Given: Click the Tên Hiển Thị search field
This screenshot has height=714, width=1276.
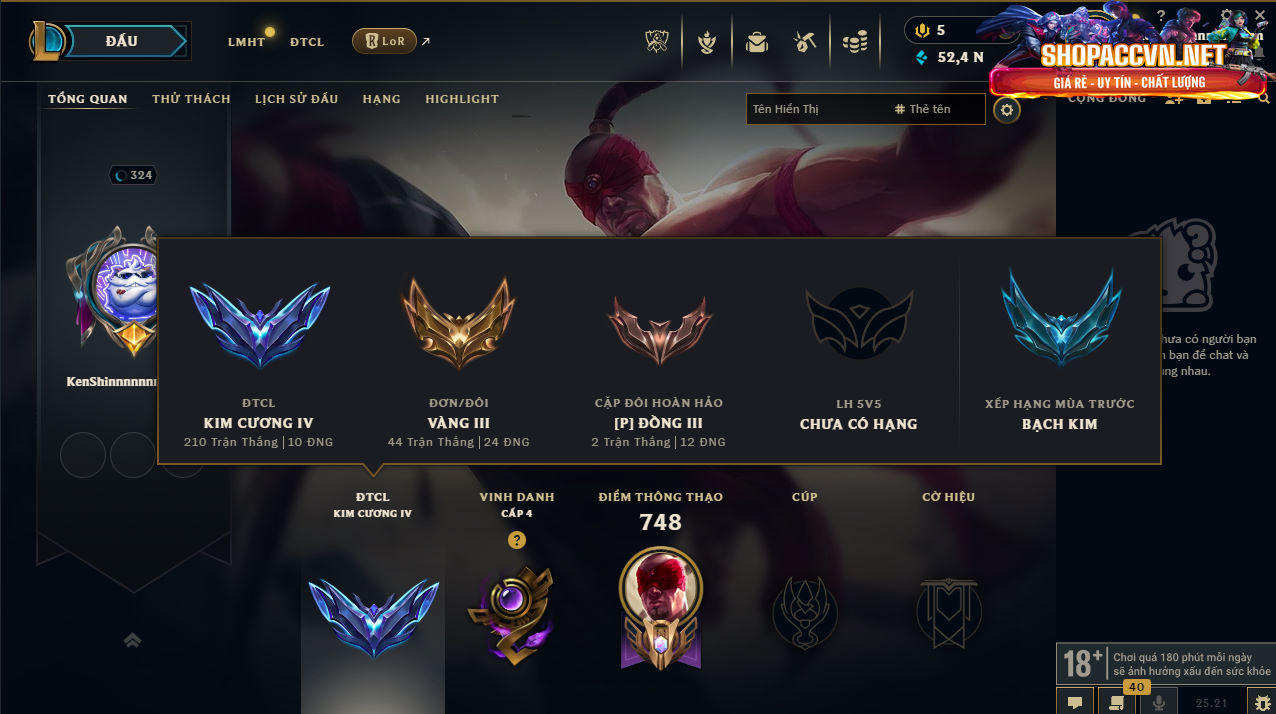Looking at the screenshot, I should (818, 109).
